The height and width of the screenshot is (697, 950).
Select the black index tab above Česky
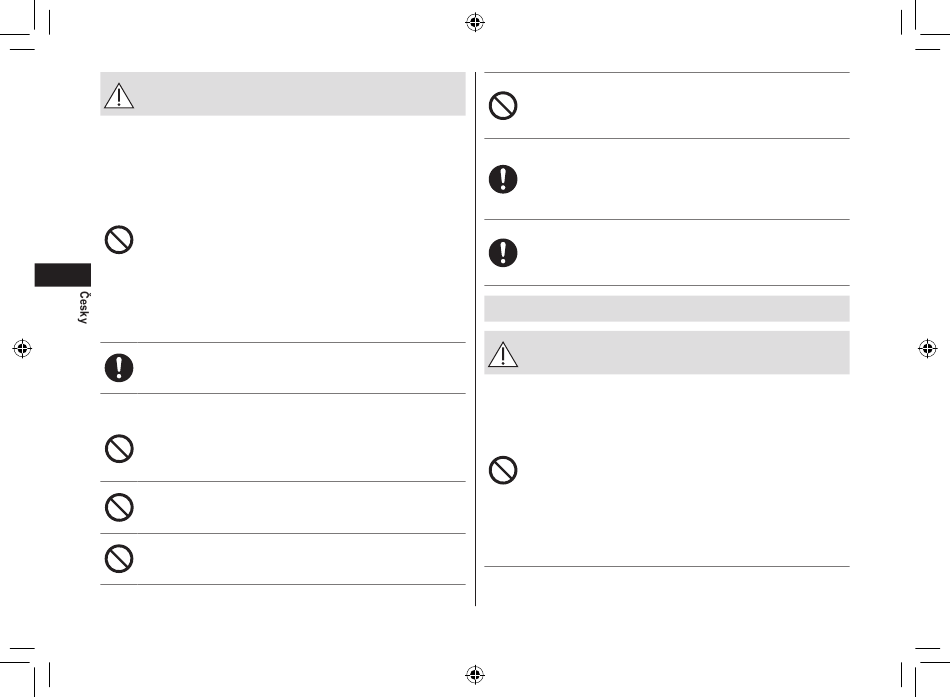tap(62, 275)
